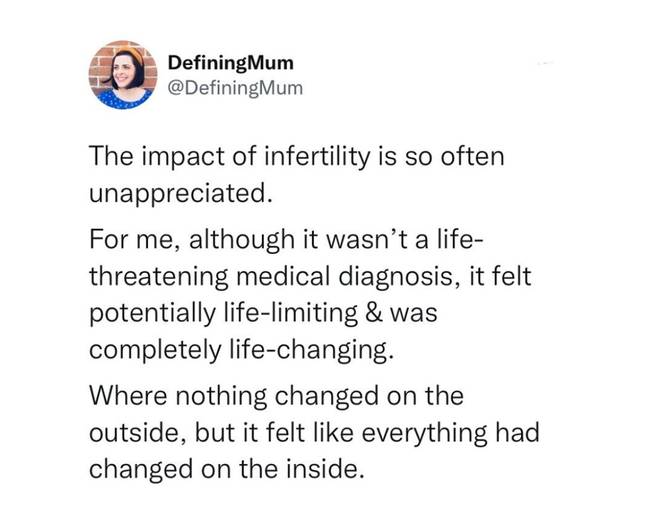This screenshot has height=509, width=648.
Task: Click the line 'threatening medical diagnosis, it felt'
Action: click(x=310, y=276)
